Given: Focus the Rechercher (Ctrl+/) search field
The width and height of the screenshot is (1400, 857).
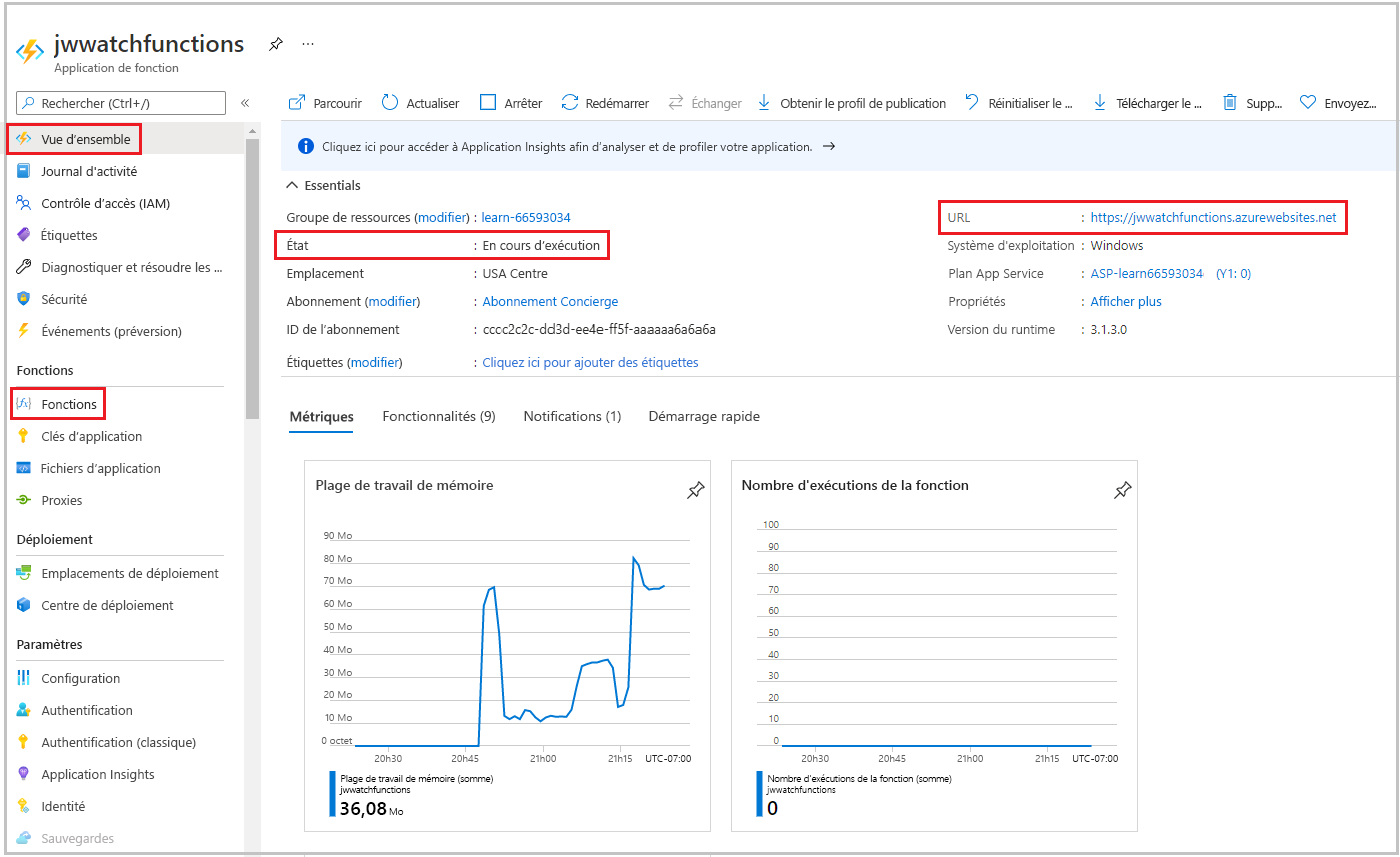Looking at the screenshot, I should pos(121,103).
